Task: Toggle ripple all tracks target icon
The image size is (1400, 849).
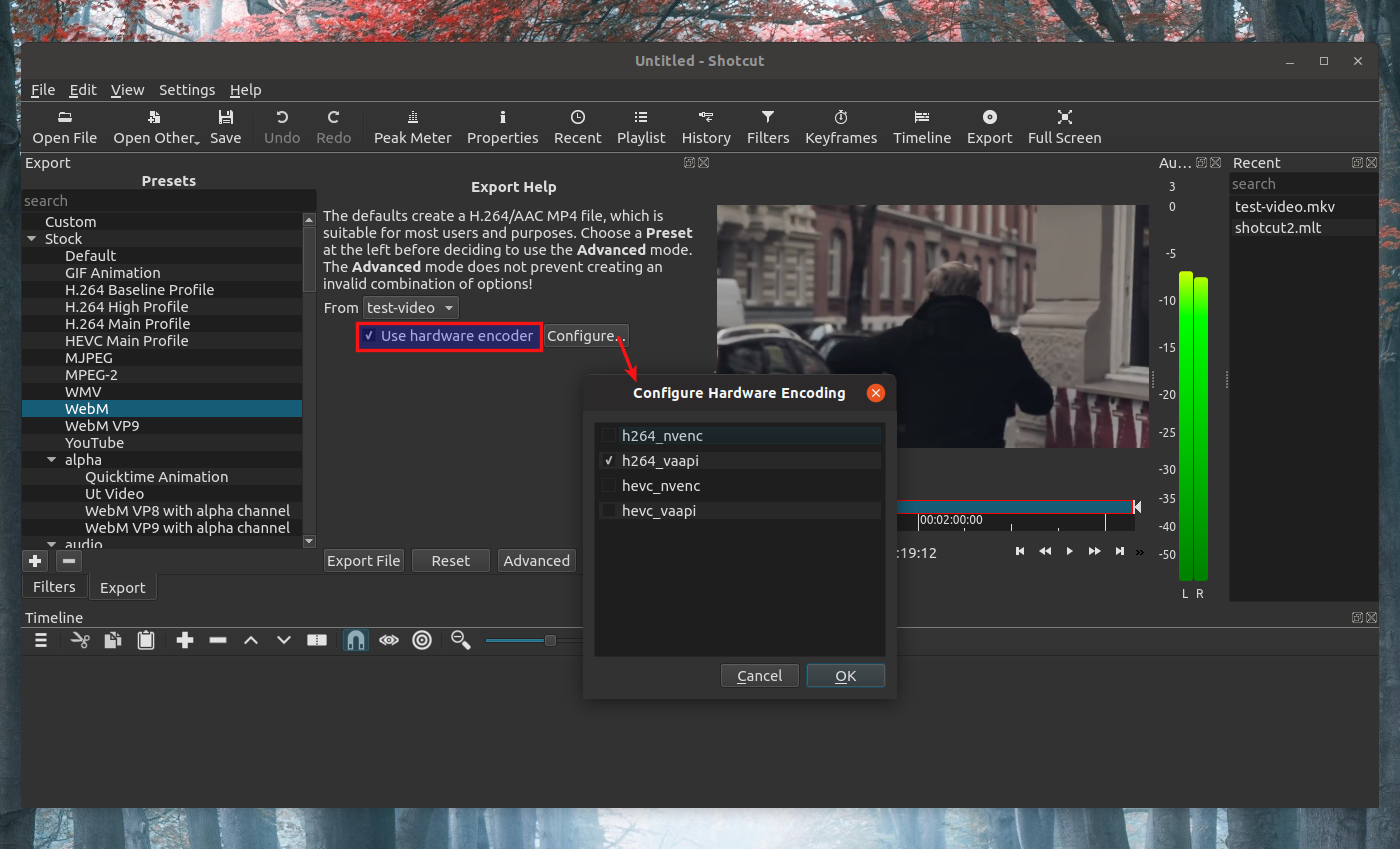Action: [x=422, y=640]
